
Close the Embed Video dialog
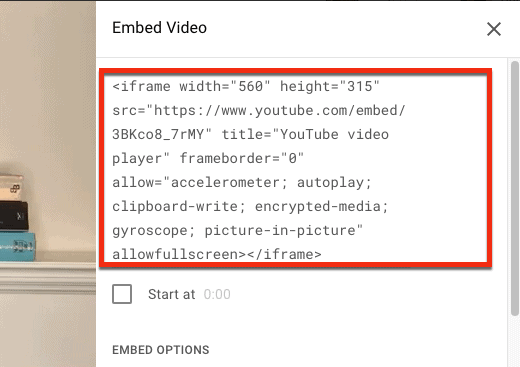coord(494,29)
